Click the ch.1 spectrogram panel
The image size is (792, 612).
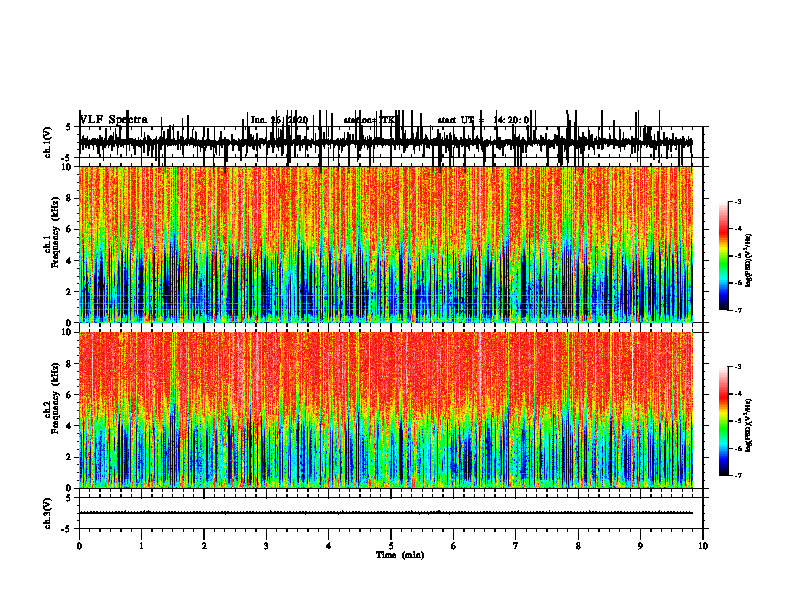(x=386, y=244)
